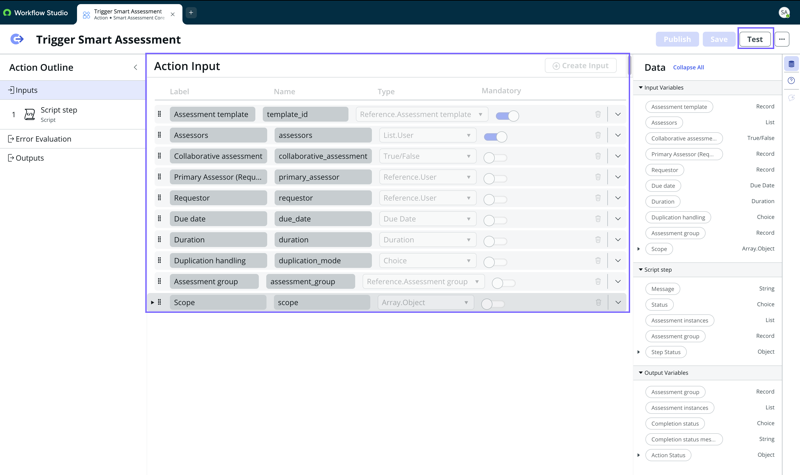Click the duplication_mode name field
The image size is (800, 475).
pyautogui.click(x=323, y=261)
